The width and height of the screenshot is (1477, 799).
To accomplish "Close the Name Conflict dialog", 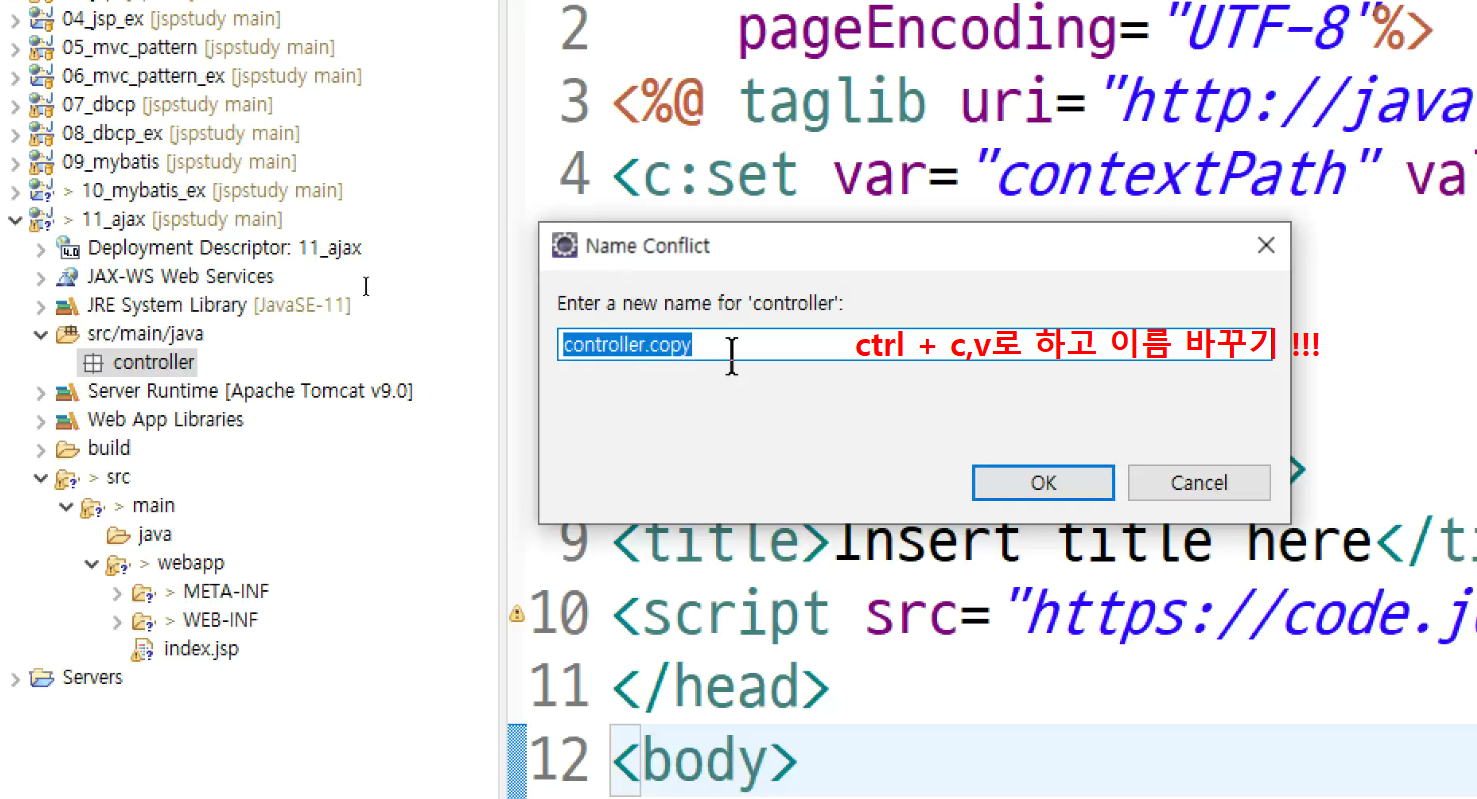I will (1266, 245).
